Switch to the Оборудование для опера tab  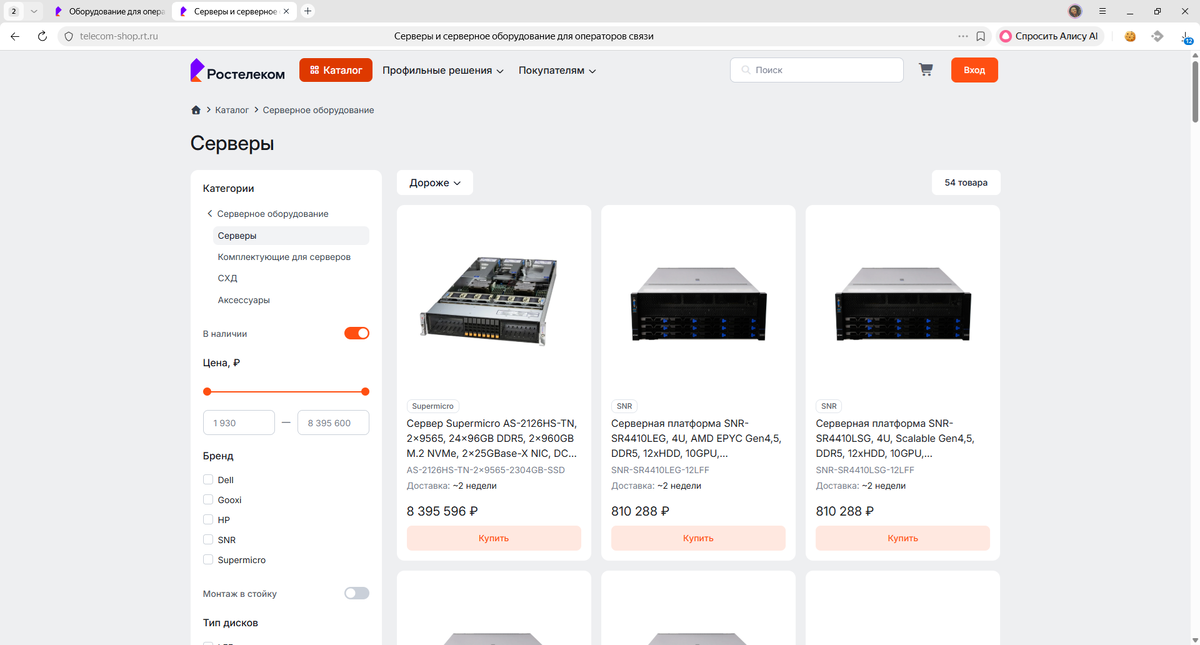point(110,11)
